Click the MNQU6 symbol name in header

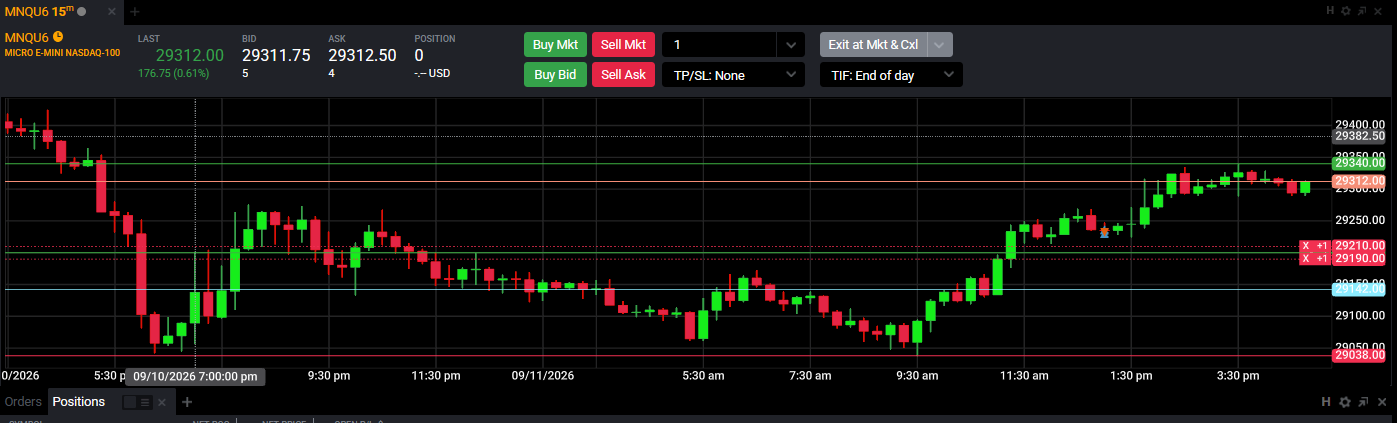27,37
